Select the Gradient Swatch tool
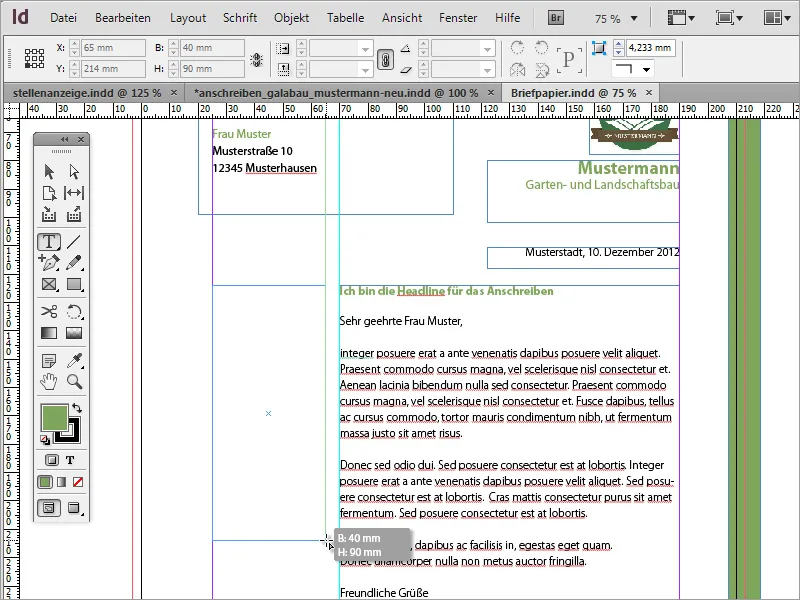 49,333
